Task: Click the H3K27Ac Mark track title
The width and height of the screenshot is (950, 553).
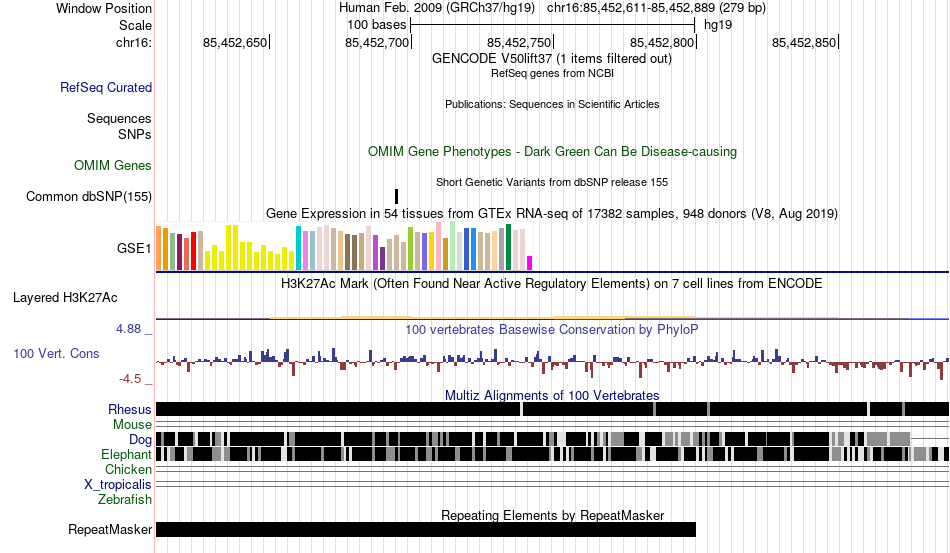Action: click(x=552, y=283)
